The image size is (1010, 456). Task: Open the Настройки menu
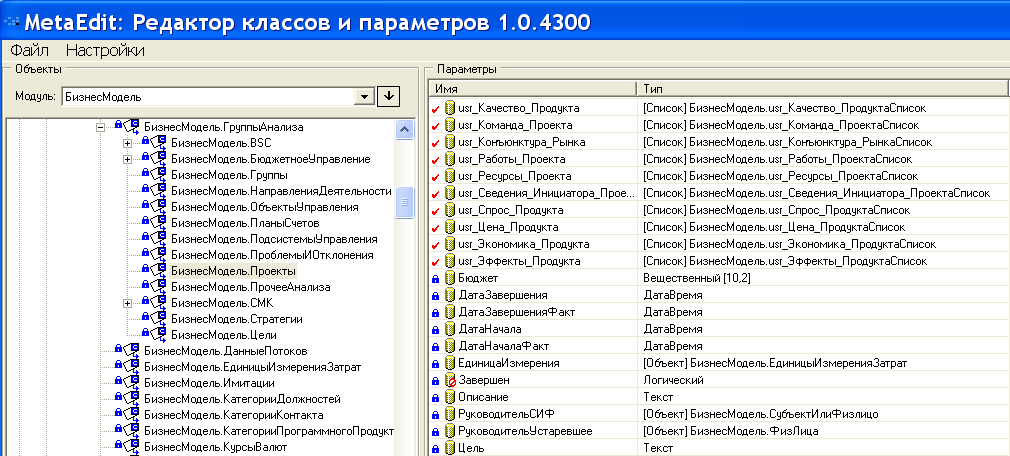(105, 50)
